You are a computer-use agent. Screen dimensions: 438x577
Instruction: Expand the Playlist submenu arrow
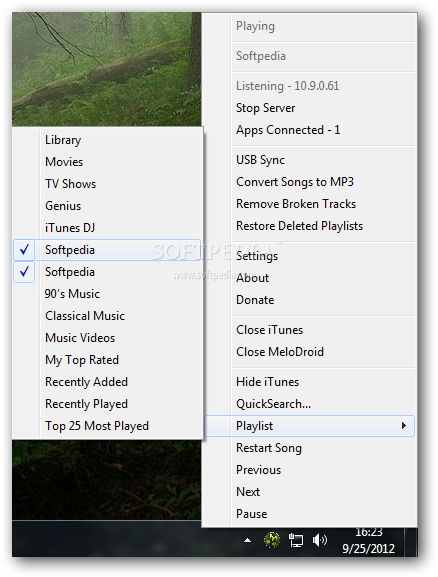[404, 426]
